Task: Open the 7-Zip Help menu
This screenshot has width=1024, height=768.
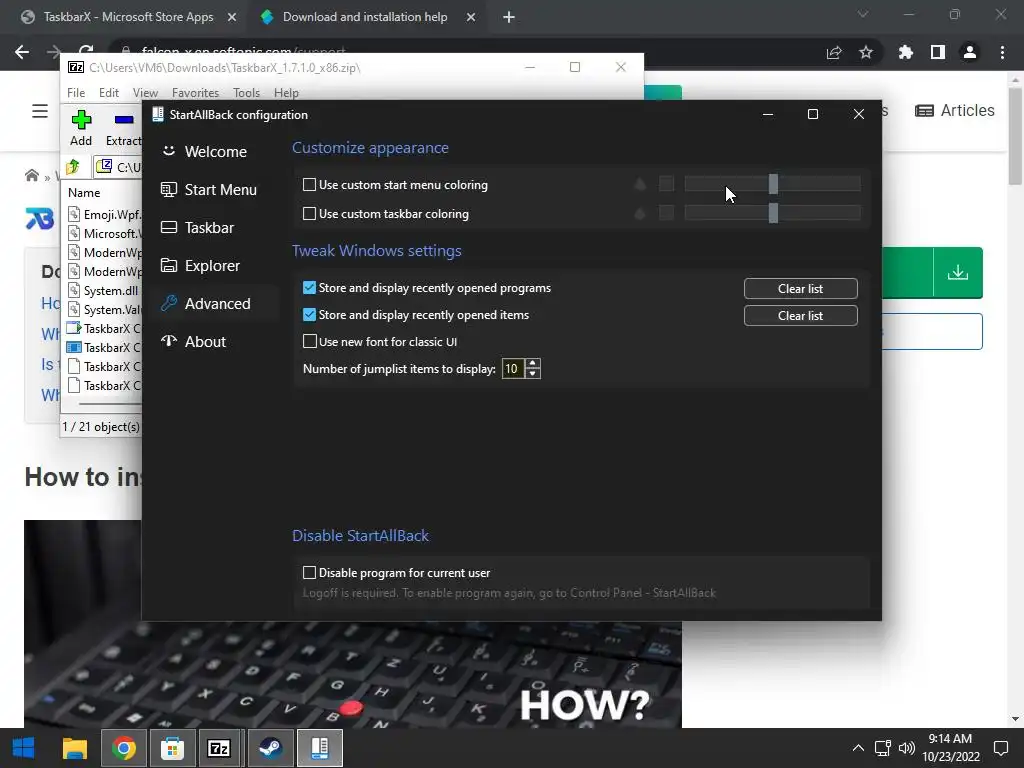Action: (286, 93)
